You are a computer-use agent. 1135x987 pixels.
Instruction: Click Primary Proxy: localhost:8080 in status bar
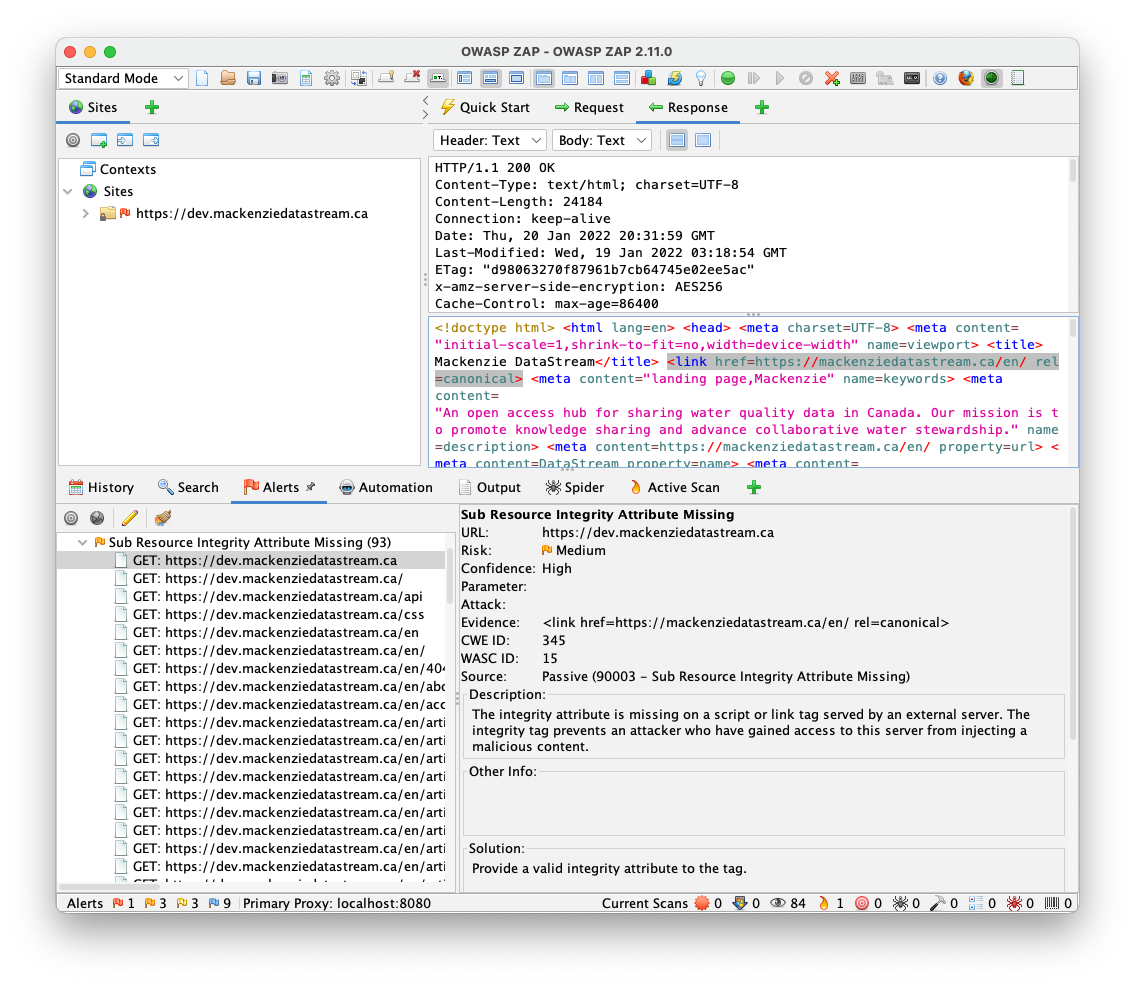point(337,904)
